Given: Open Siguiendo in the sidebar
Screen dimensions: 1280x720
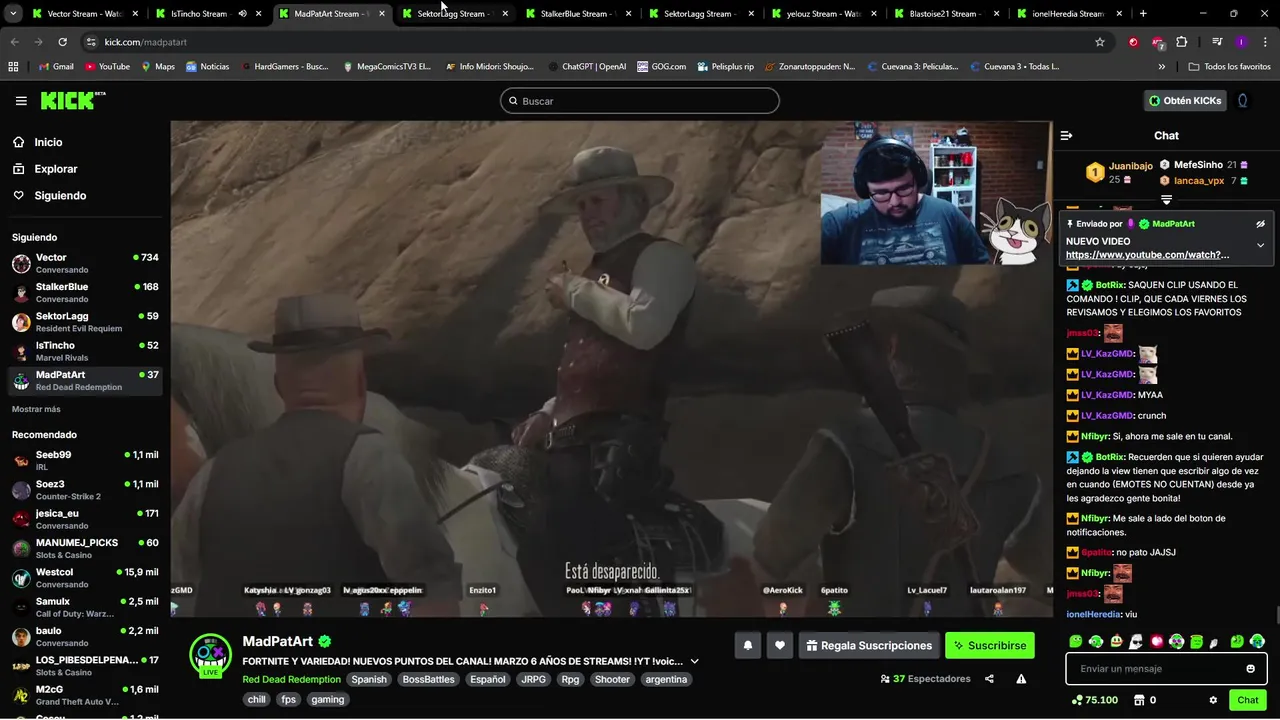Looking at the screenshot, I should tap(60, 196).
